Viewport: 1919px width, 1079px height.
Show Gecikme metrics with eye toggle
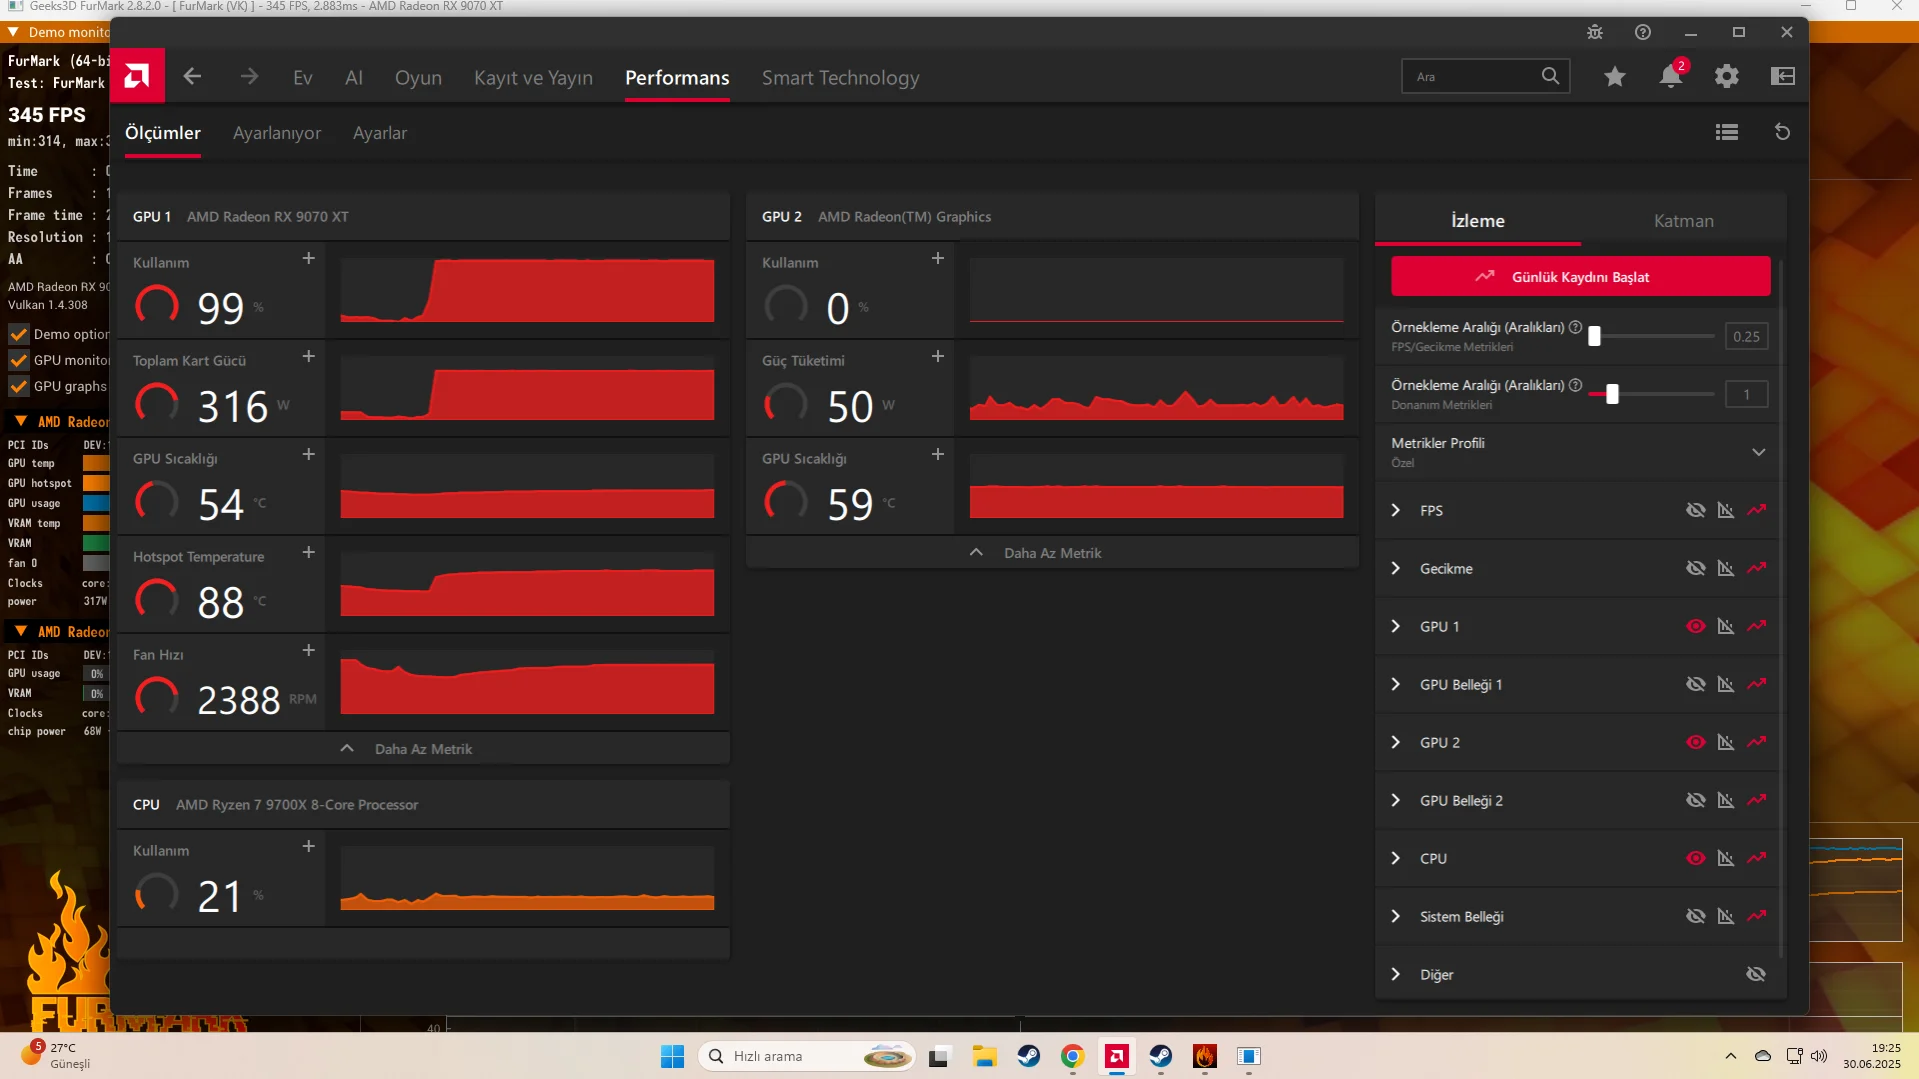1696,568
